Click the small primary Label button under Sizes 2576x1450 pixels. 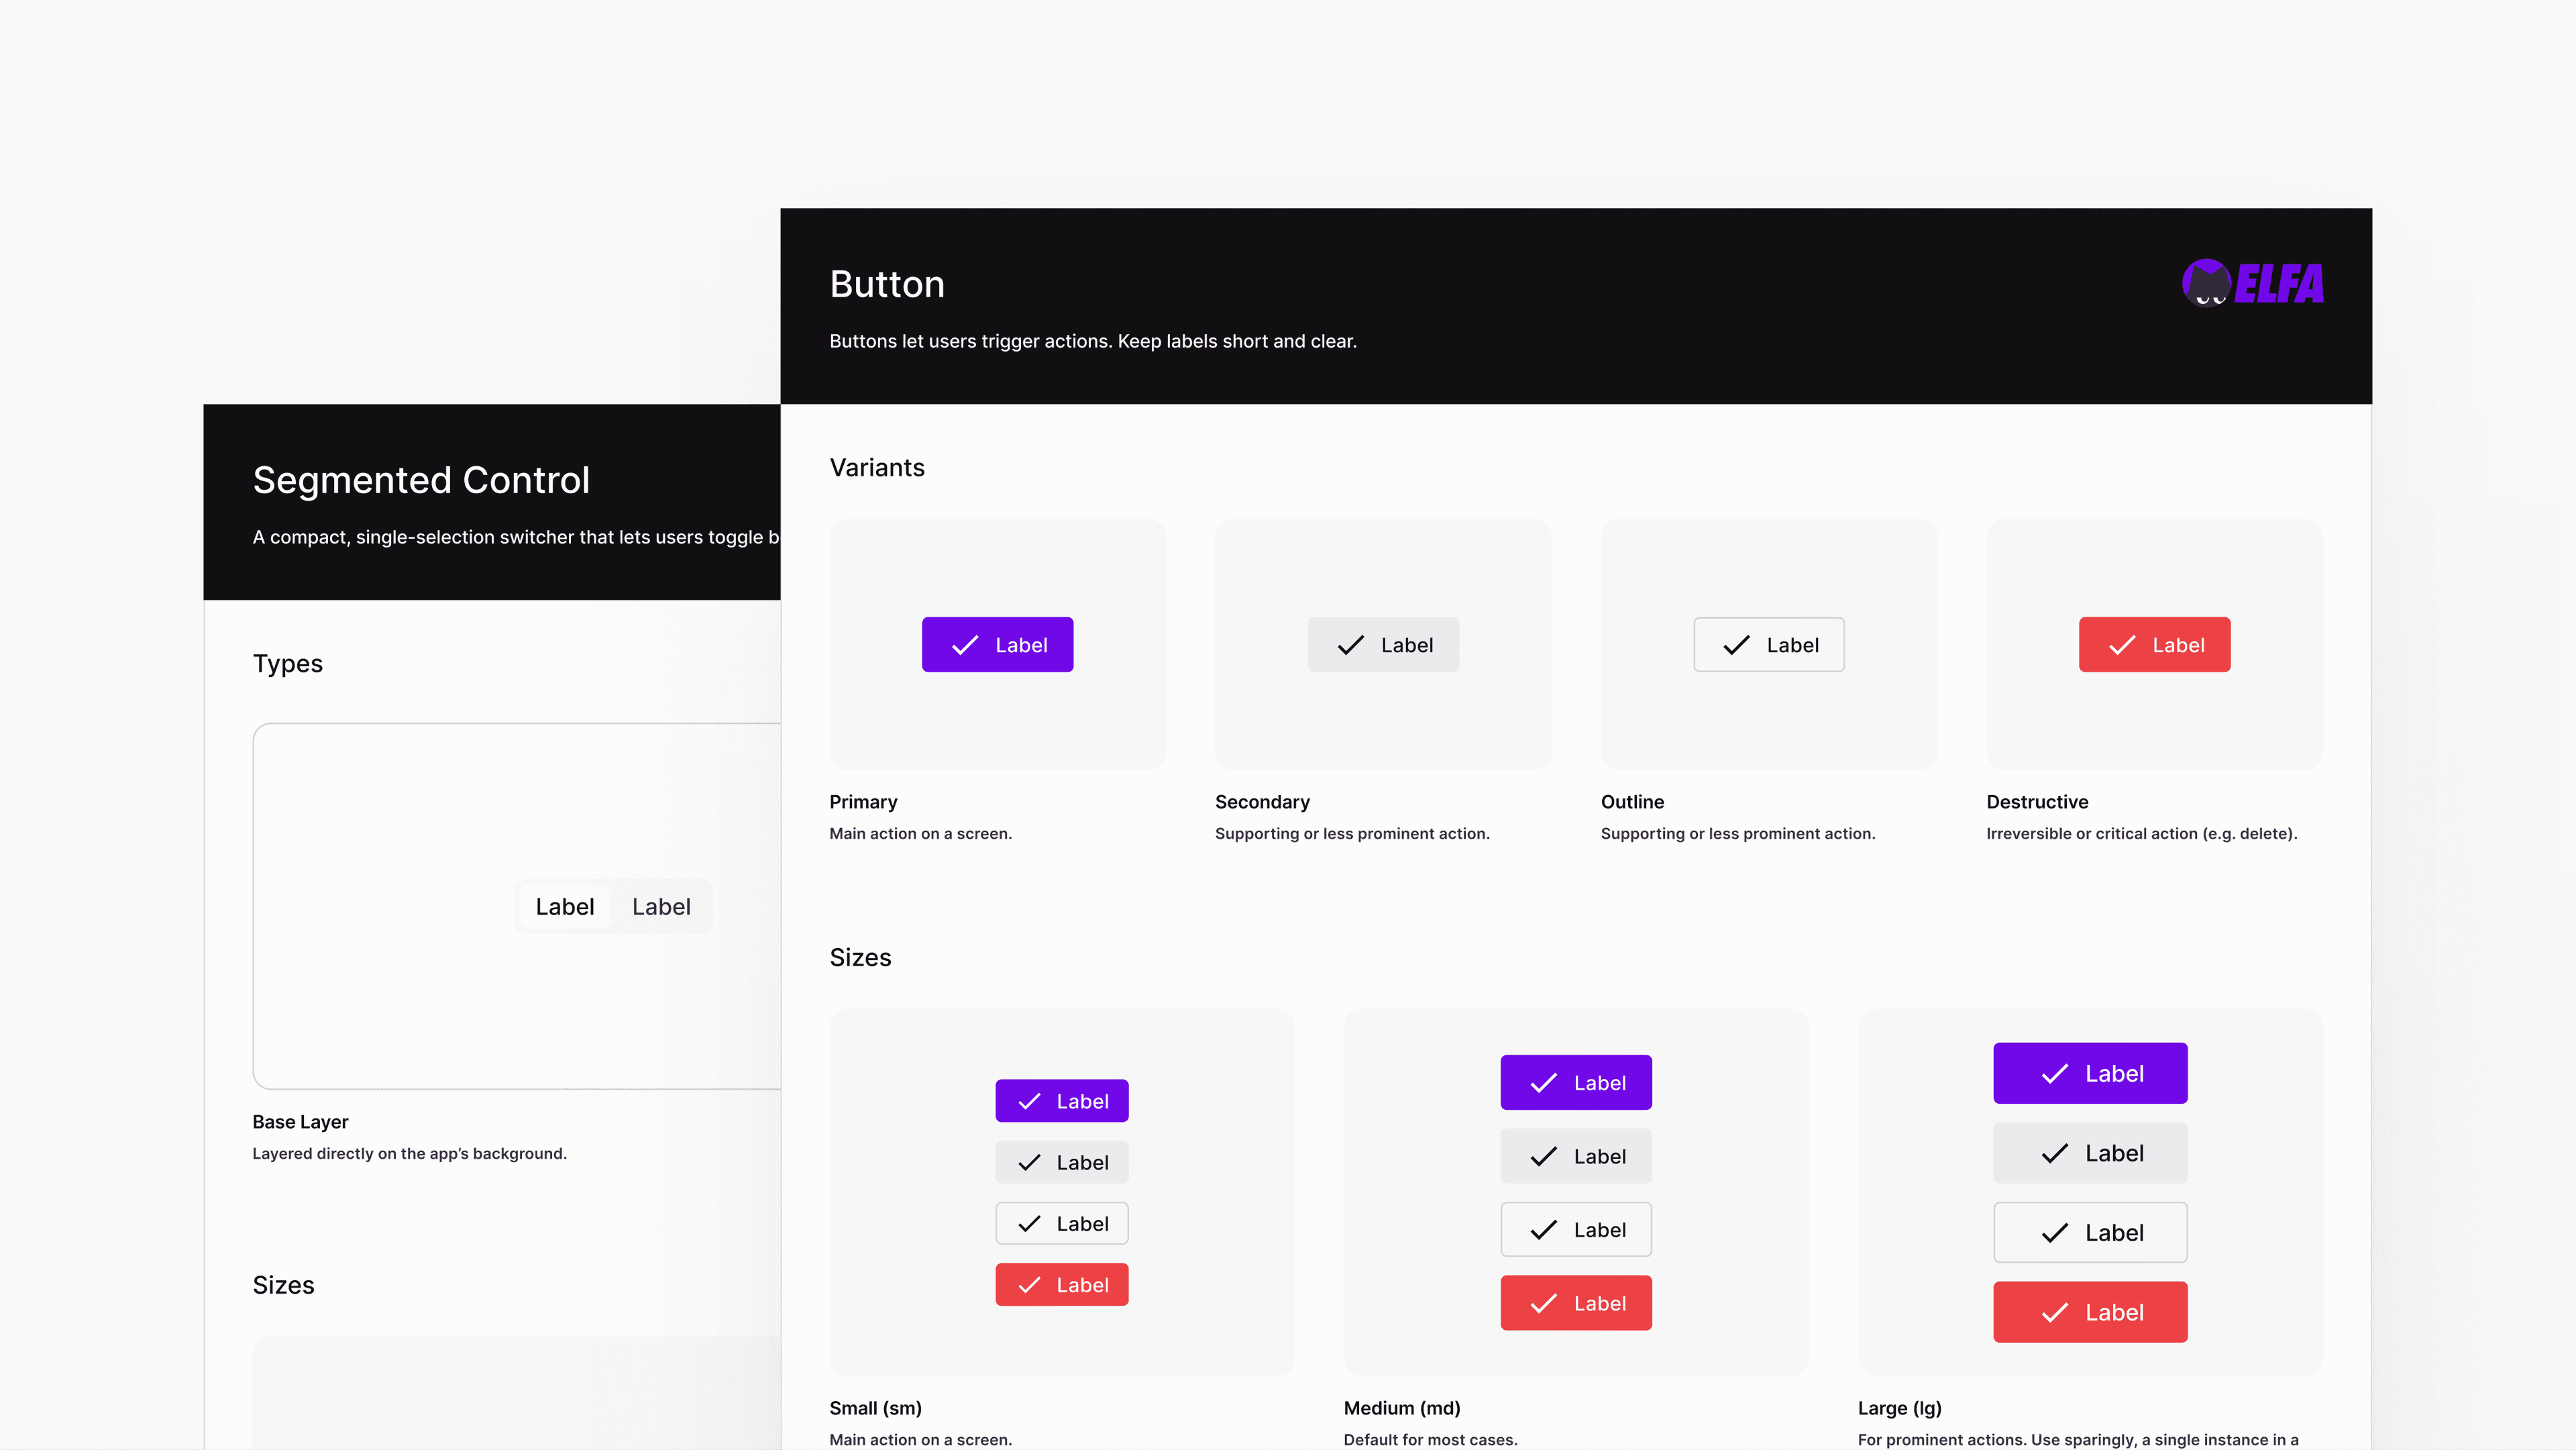pos(1062,1100)
